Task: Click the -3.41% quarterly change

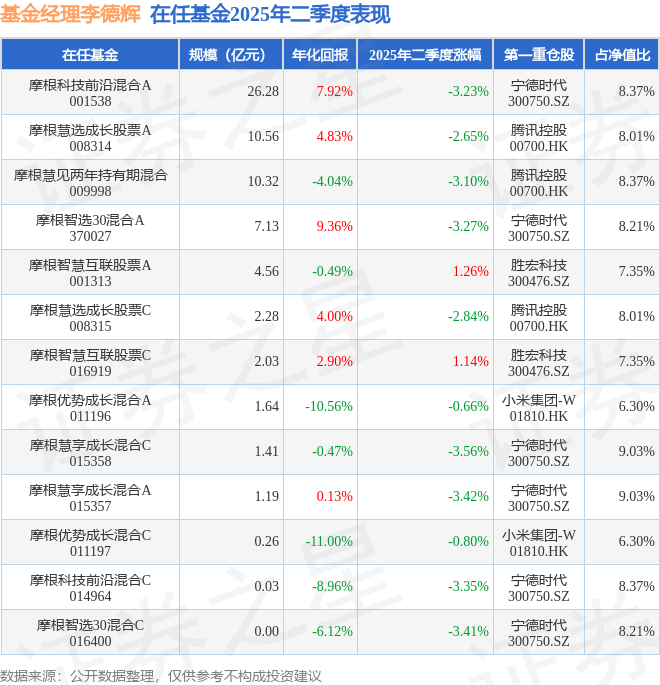Action: 468,631
